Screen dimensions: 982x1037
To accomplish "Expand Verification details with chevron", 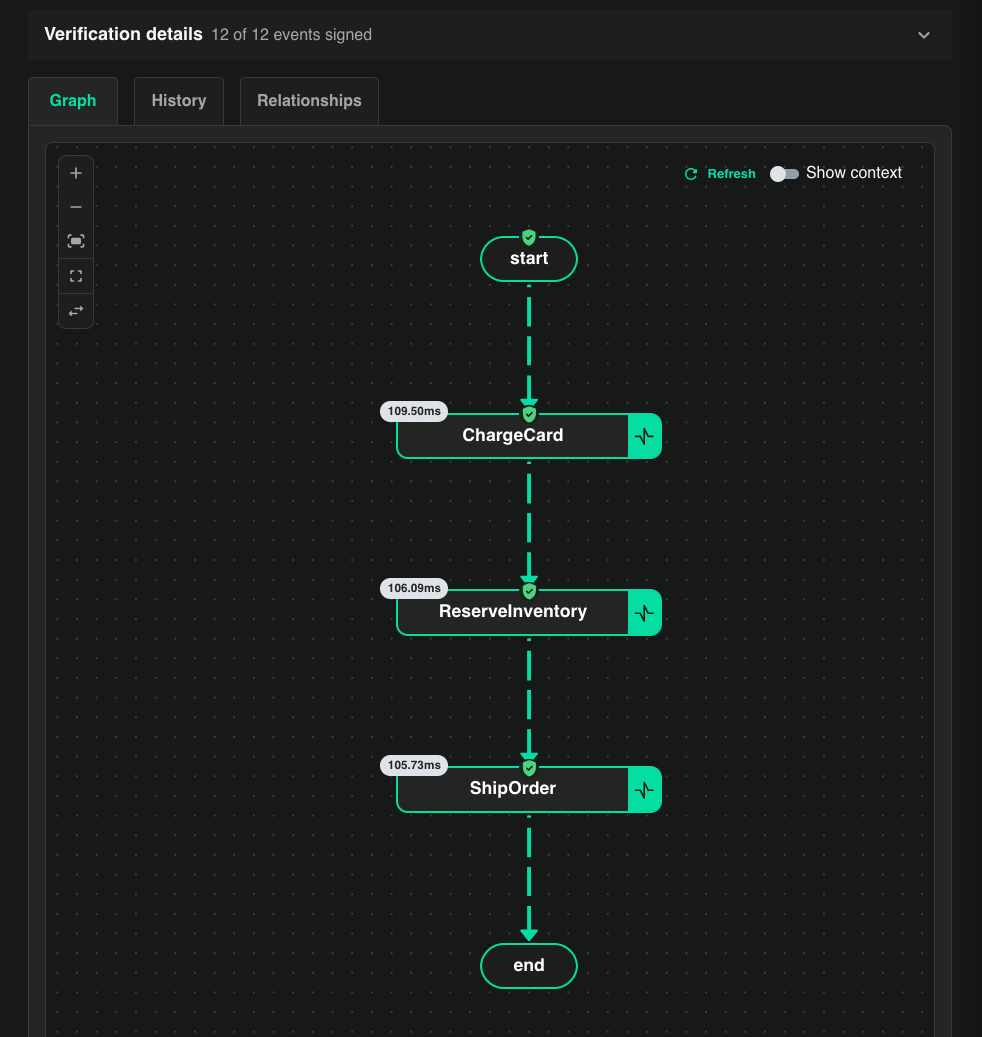I will click(x=924, y=35).
